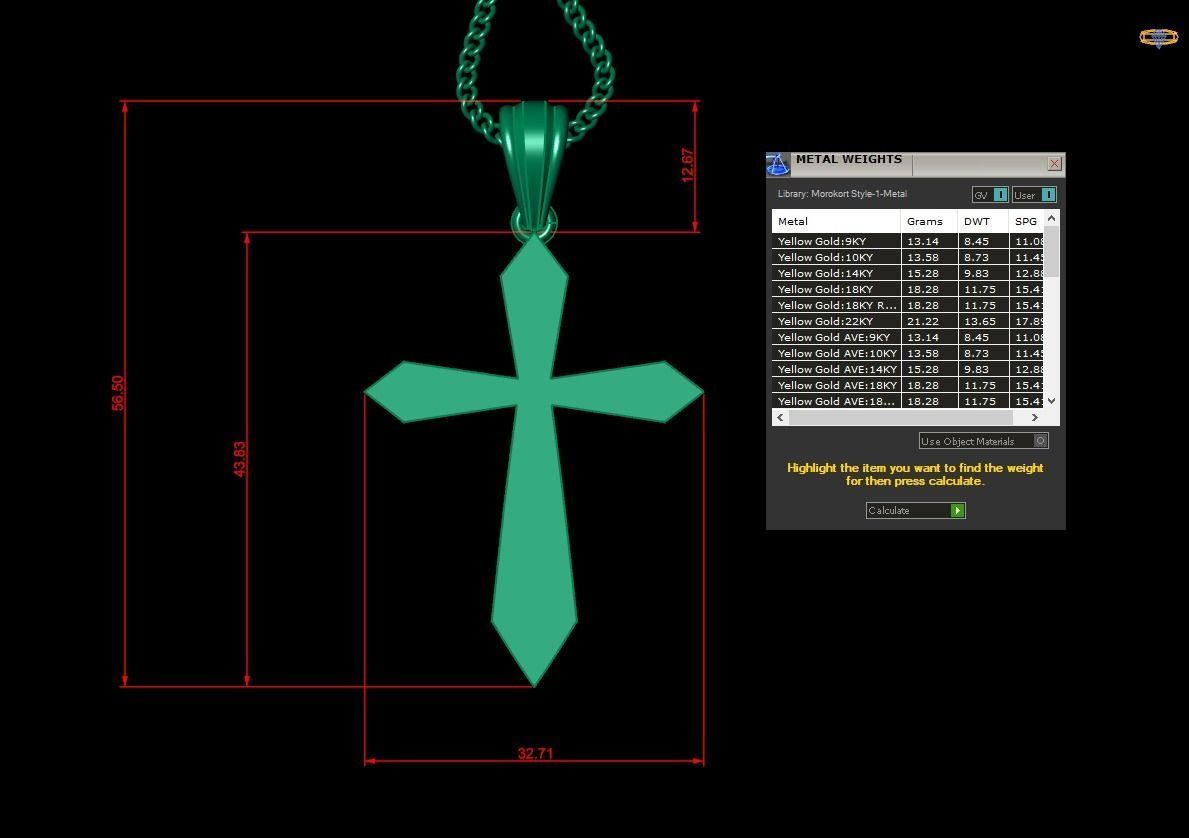1189x838 pixels.
Task: Select the Yellow Gold:10KY row
Action: tap(908, 257)
